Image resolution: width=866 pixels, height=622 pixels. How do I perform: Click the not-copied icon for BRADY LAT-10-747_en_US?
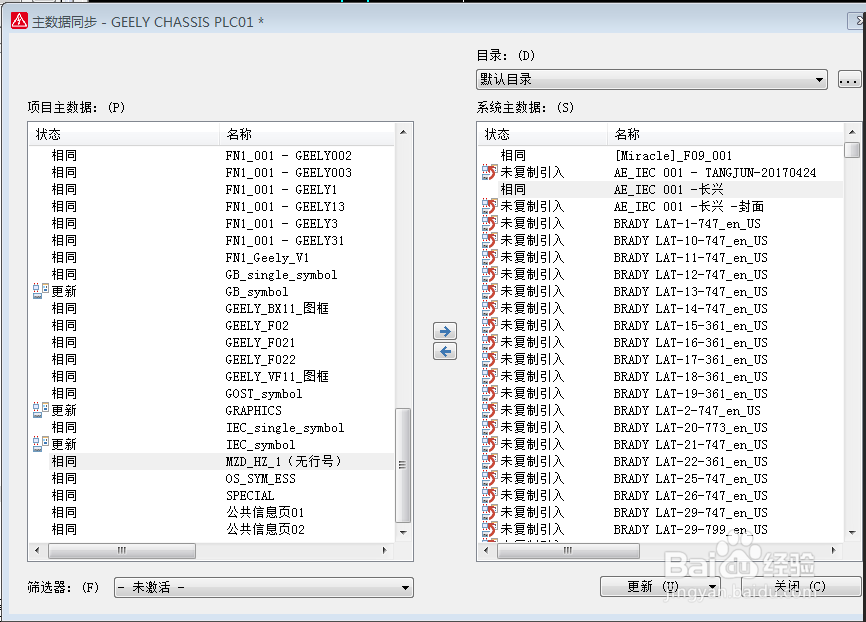tap(489, 240)
